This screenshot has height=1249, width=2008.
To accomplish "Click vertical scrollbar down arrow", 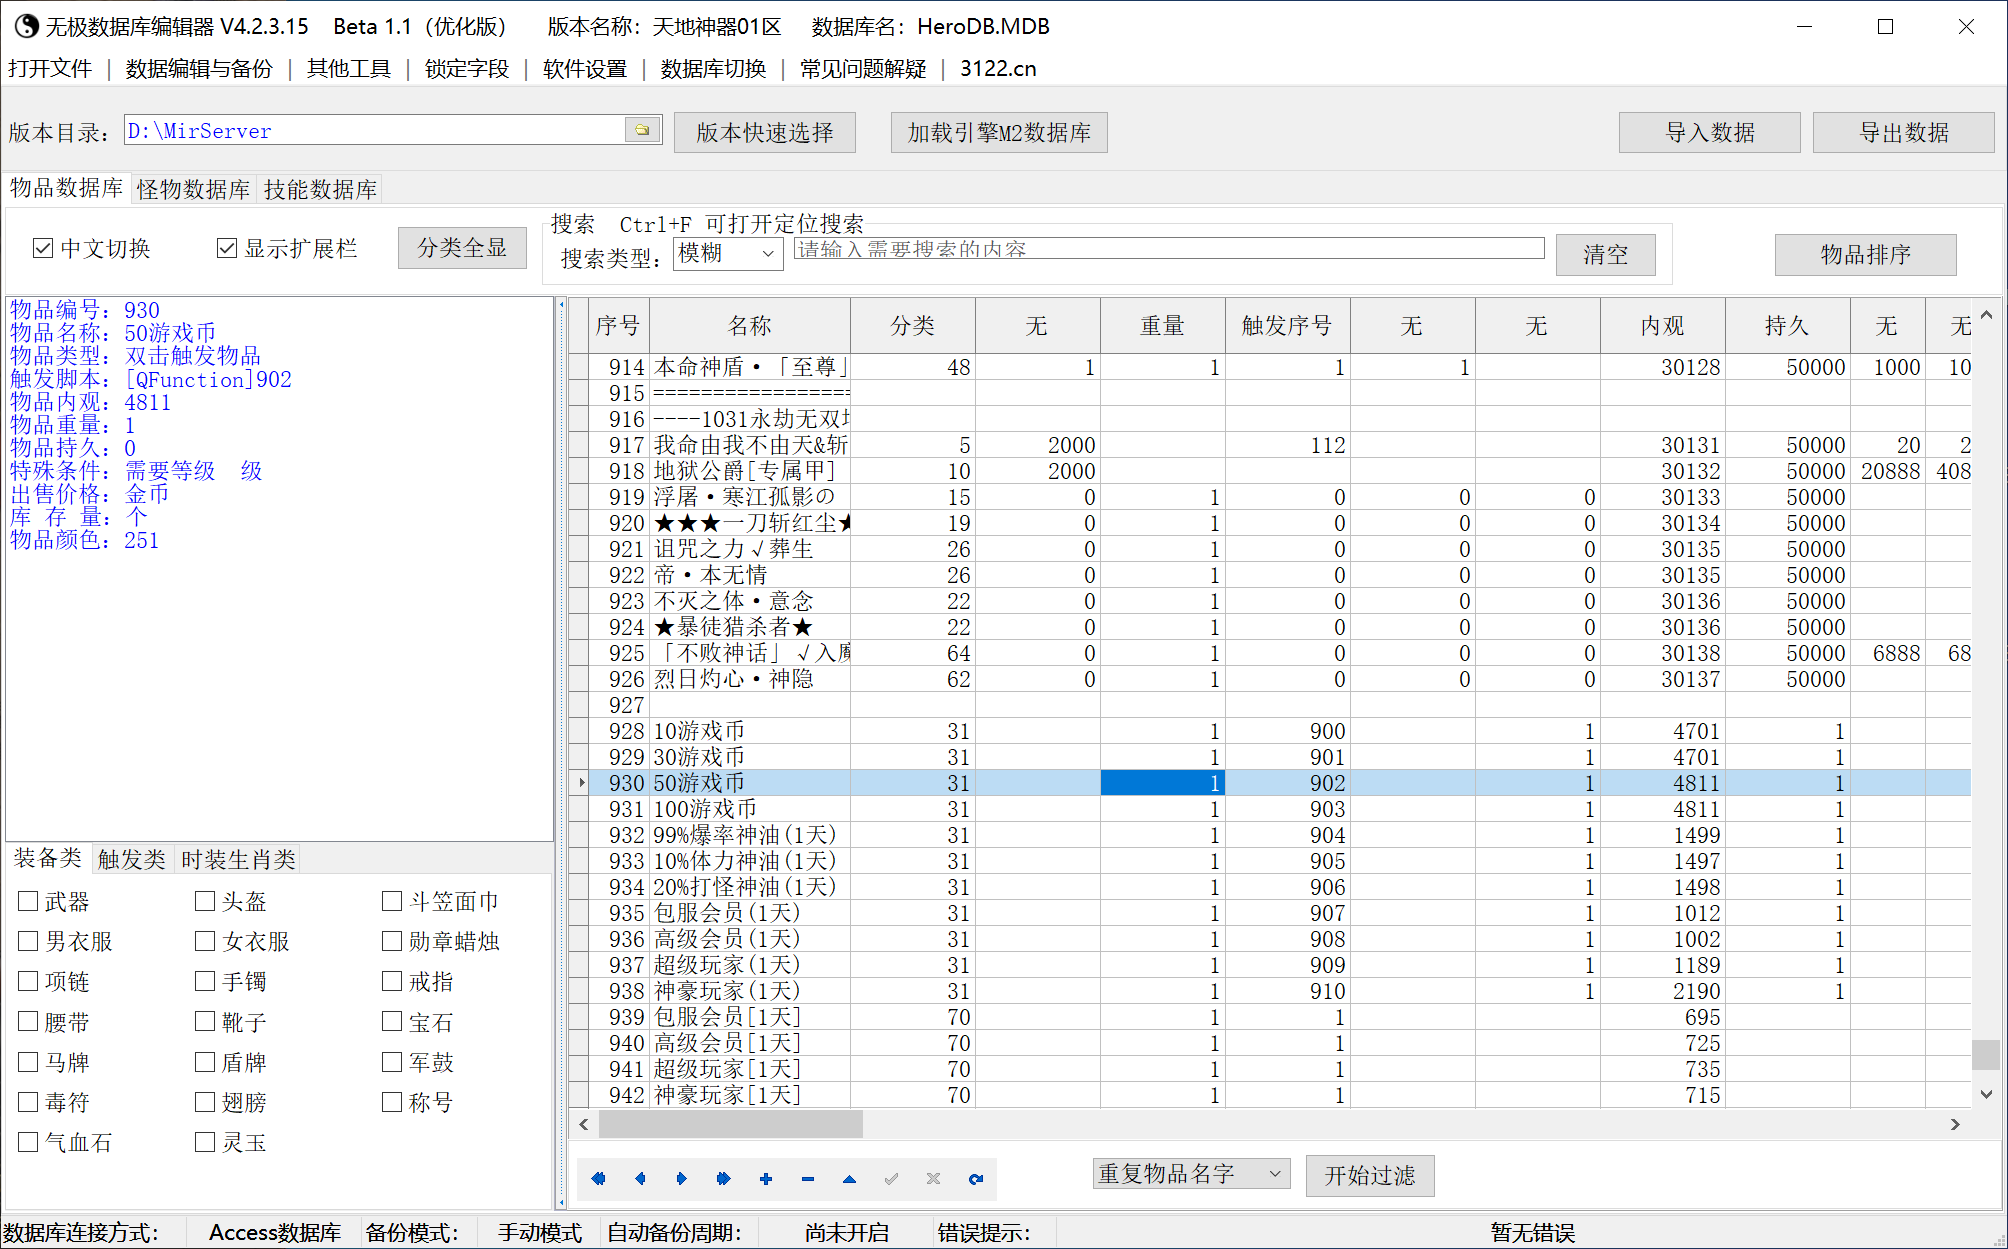I will [1986, 1094].
